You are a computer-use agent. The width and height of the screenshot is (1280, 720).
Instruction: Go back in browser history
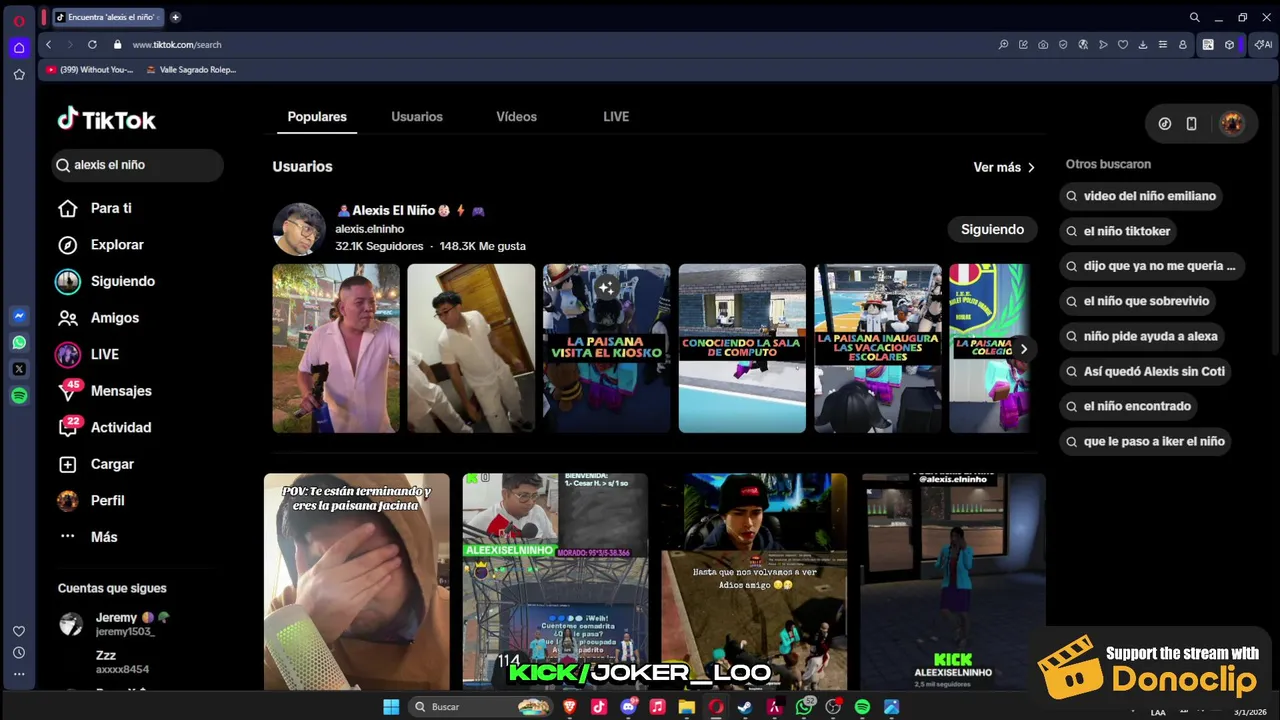tap(49, 44)
